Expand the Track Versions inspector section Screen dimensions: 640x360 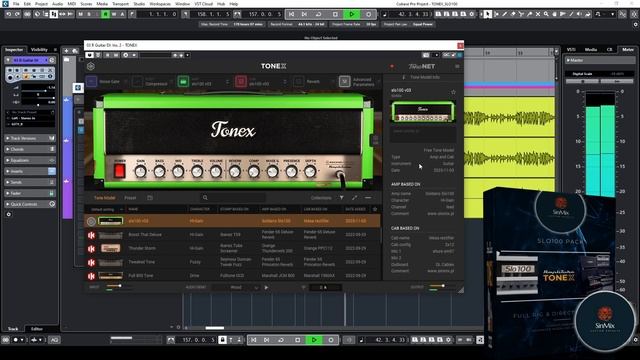30,138
